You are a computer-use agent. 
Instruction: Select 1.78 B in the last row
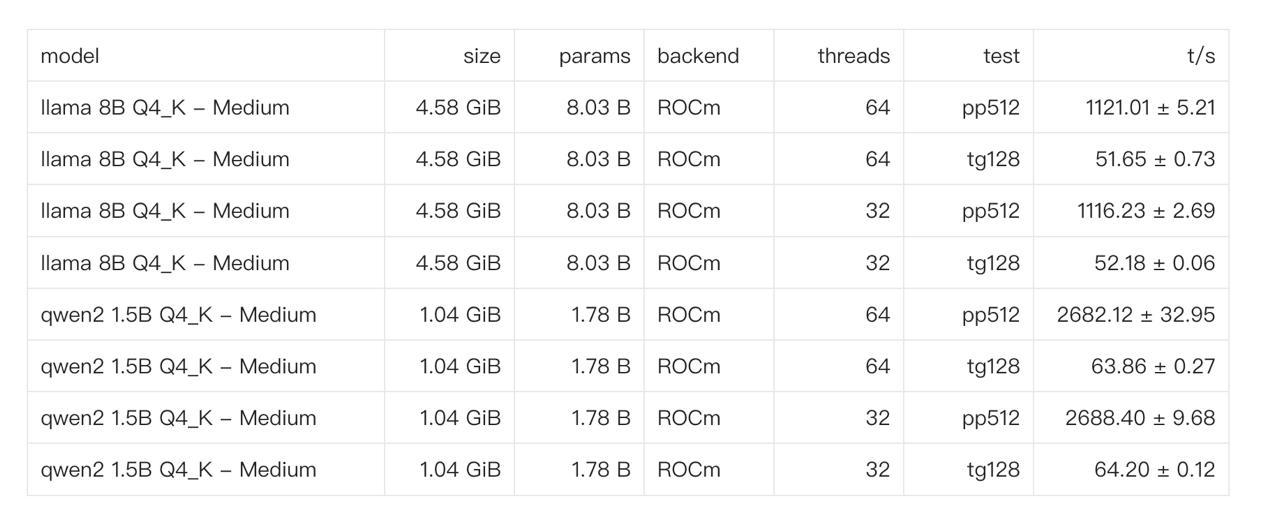click(x=601, y=470)
